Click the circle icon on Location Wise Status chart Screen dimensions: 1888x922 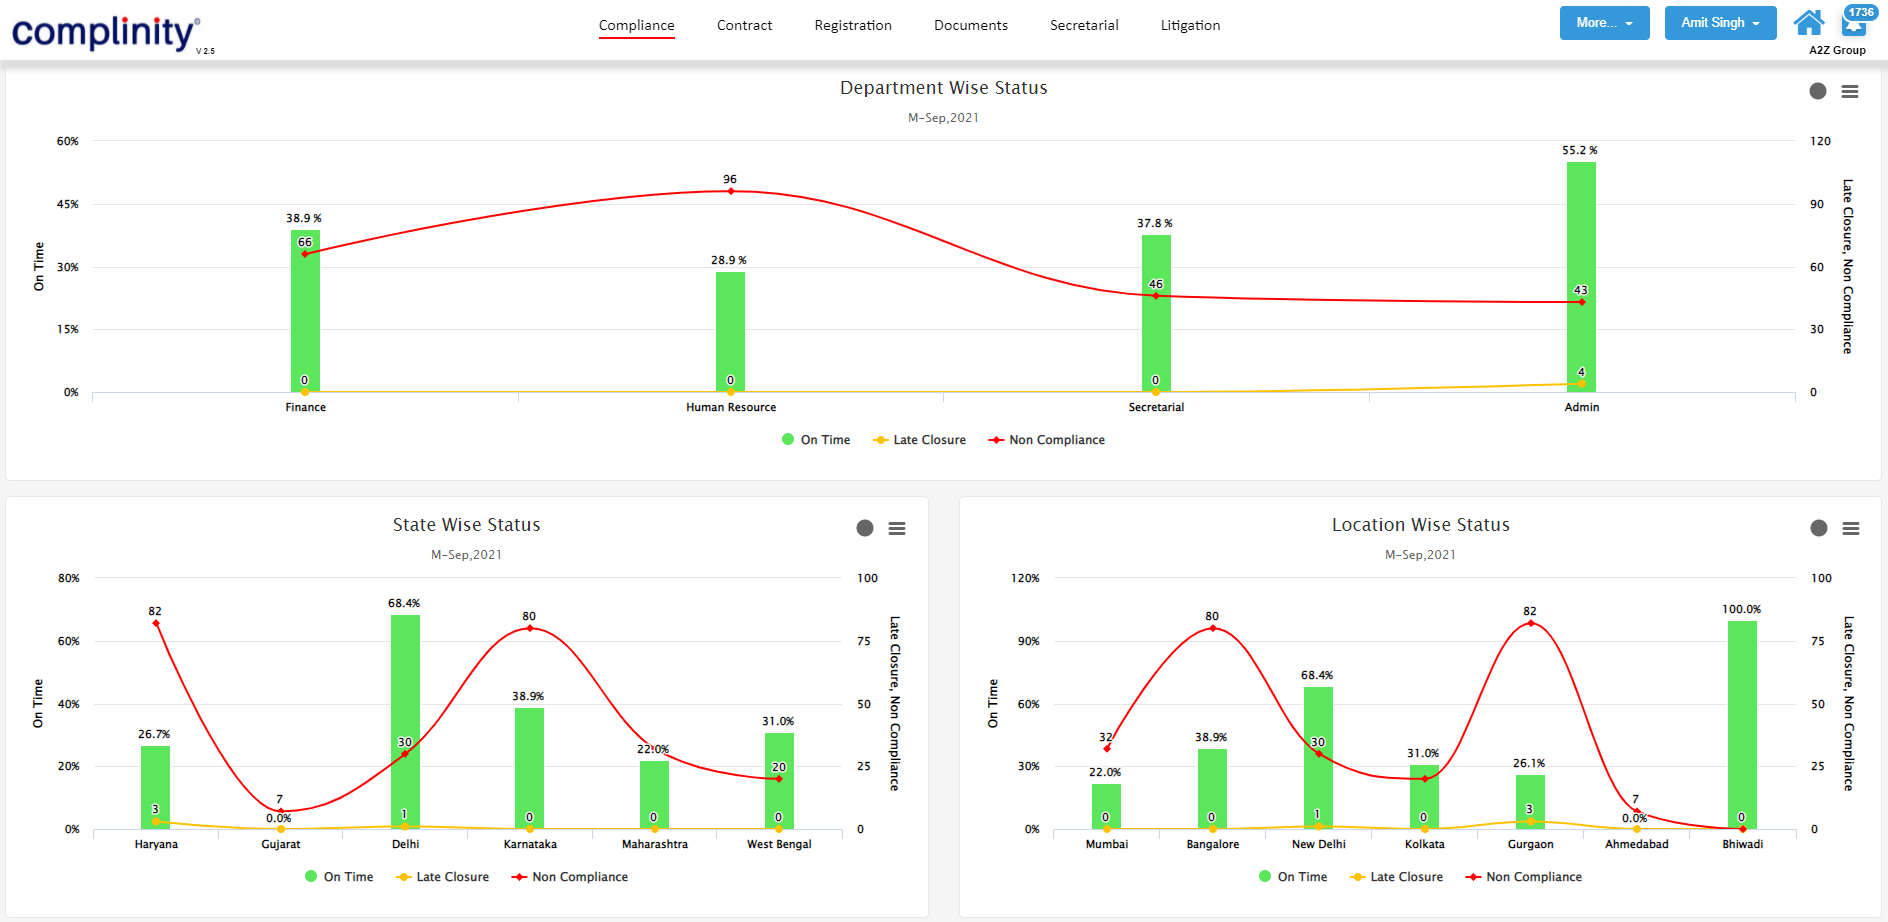[1818, 528]
